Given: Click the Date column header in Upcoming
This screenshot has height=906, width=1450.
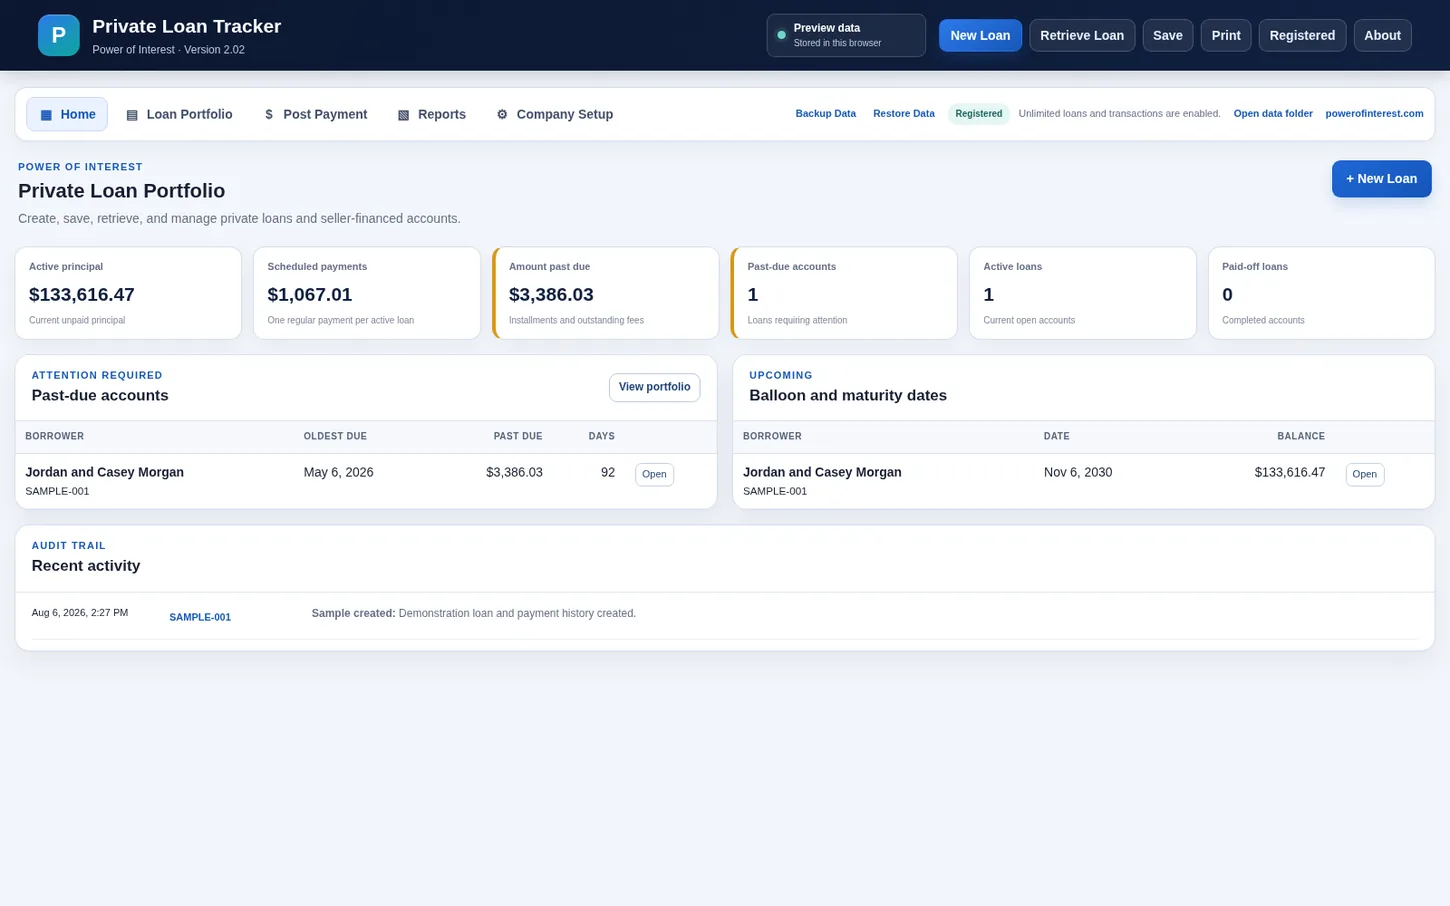Looking at the screenshot, I should click(1057, 437).
